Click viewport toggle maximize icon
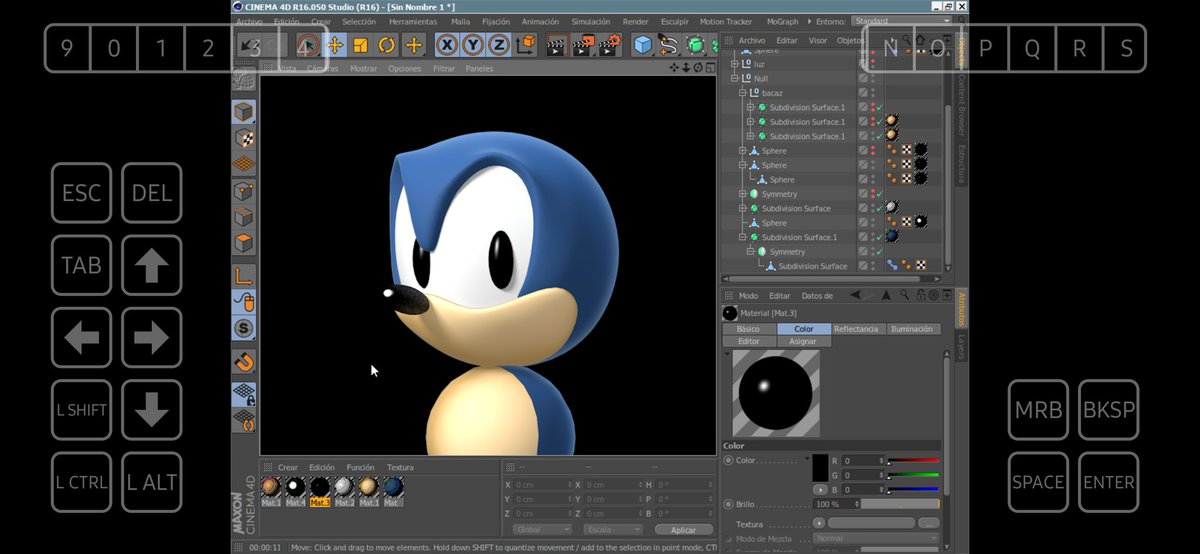Viewport: 1200px width, 554px height. click(x=711, y=68)
